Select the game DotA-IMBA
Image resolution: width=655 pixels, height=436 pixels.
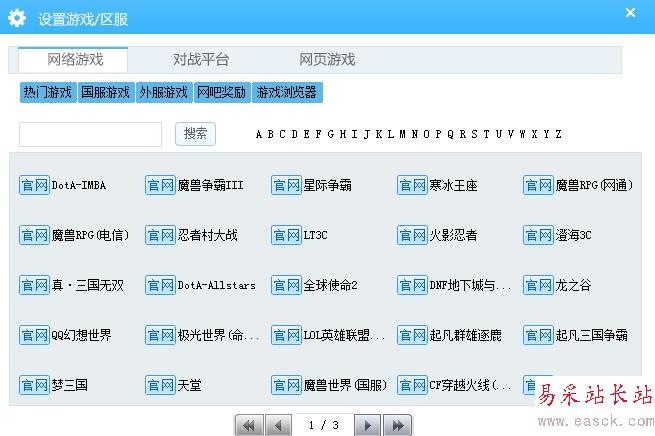tap(79, 185)
